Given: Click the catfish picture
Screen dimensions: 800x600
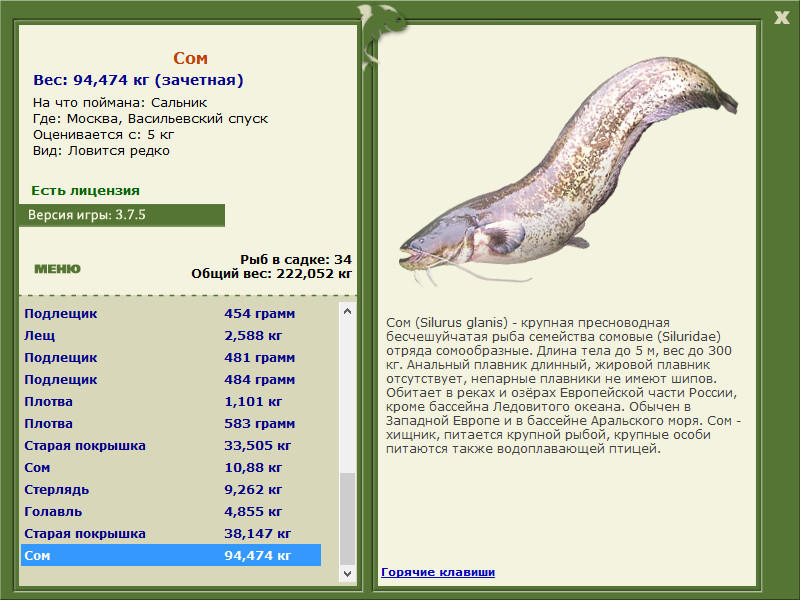Looking at the screenshot, I should 568,171.
